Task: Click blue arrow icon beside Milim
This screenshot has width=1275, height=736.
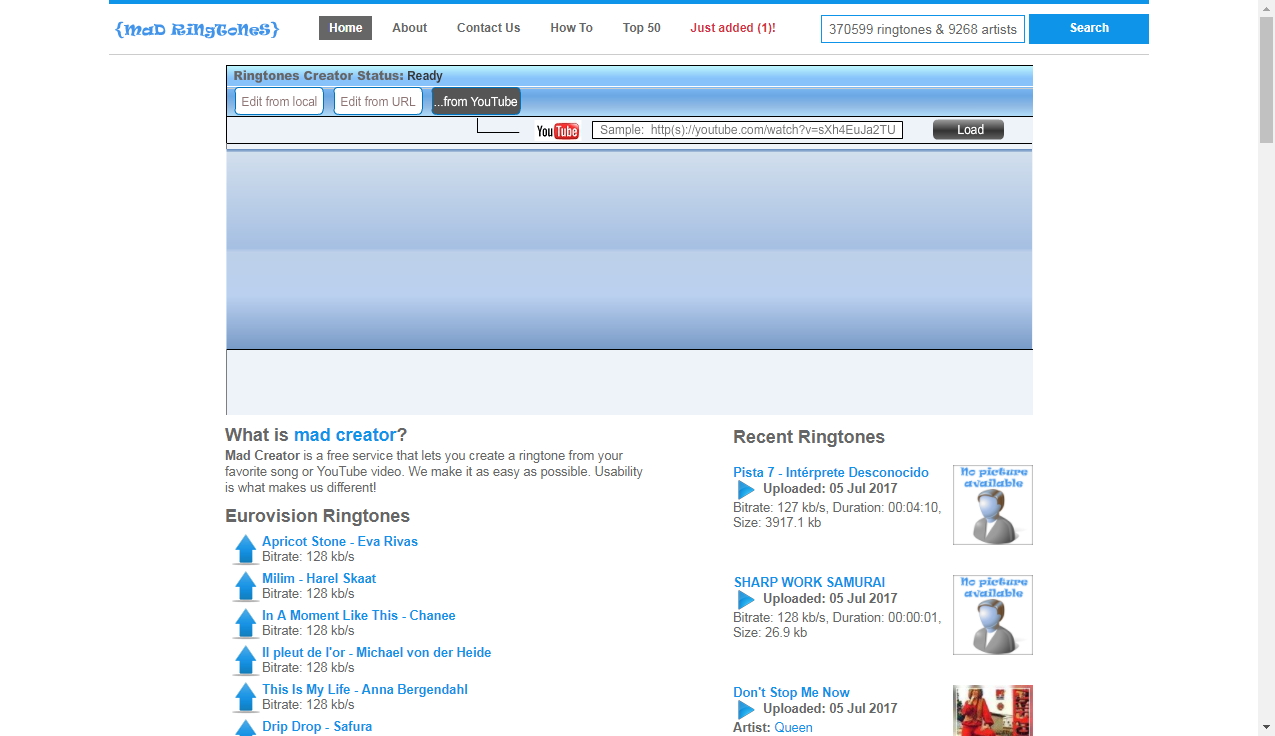Action: tap(245, 586)
